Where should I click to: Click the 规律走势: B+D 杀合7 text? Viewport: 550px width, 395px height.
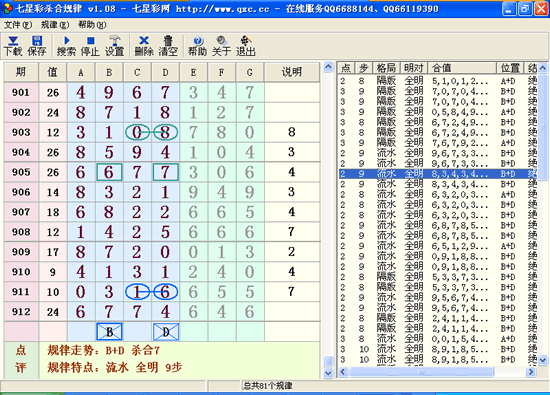(103, 350)
